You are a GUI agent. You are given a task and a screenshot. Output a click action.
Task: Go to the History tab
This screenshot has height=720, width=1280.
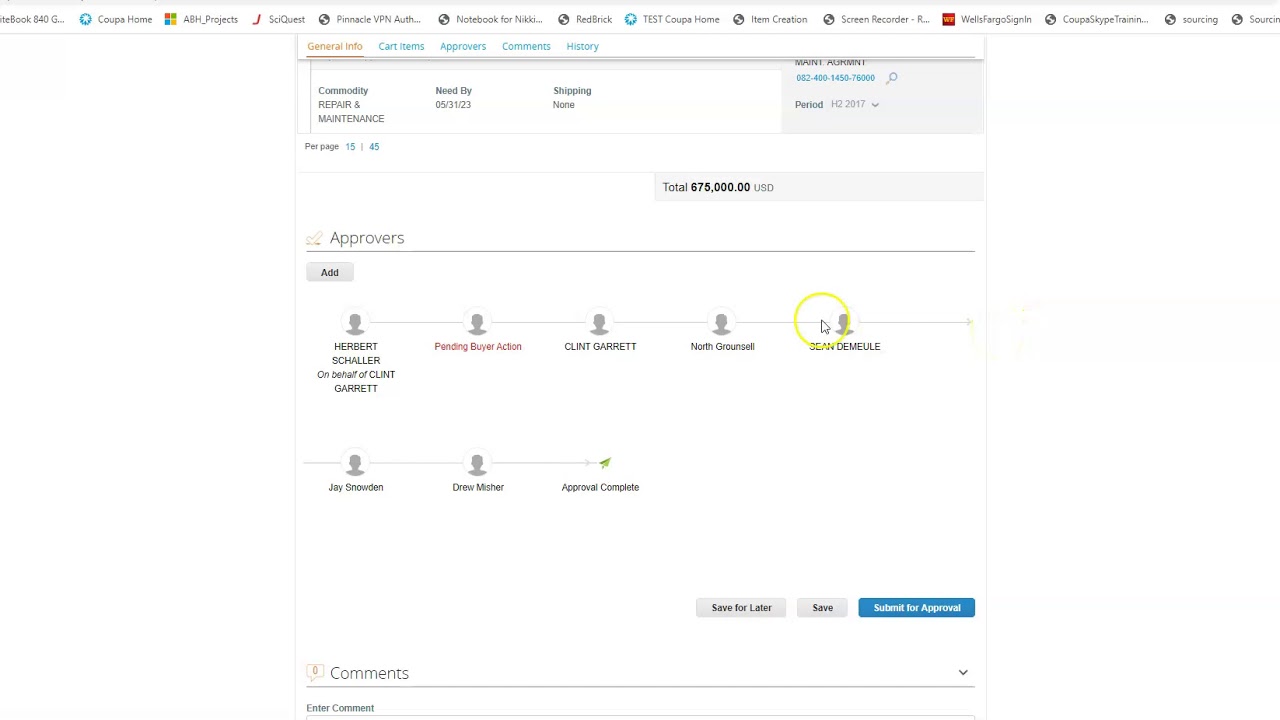582,46
